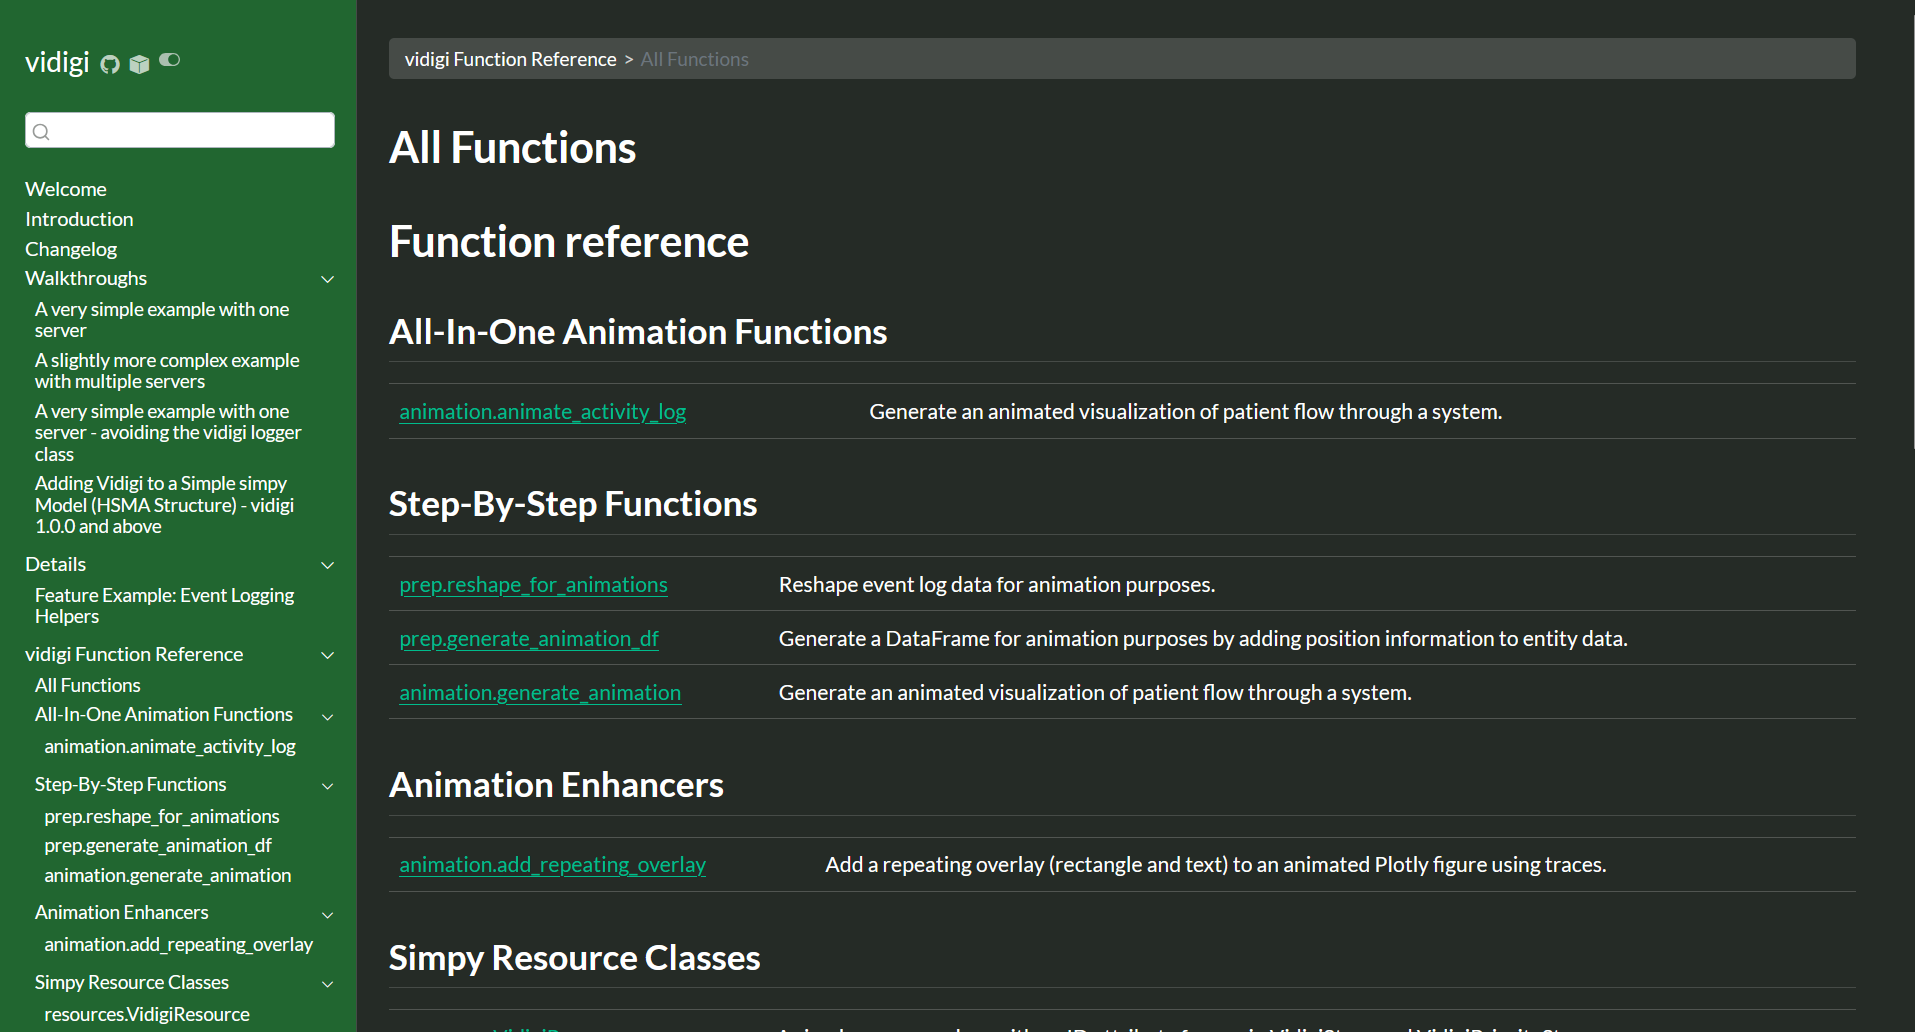The width and height of the screenshot is (1915, 1032).
Task: Open the GitHub repository icon in the header
Action: point(109,63)
